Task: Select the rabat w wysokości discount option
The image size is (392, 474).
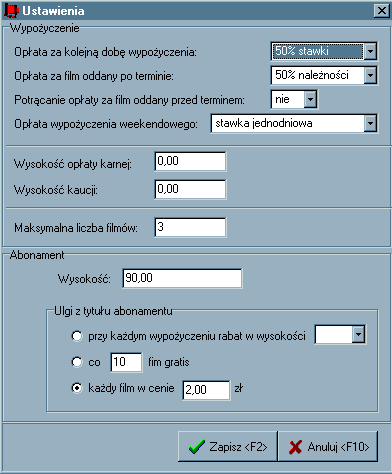Action: [x=77, y=336]
